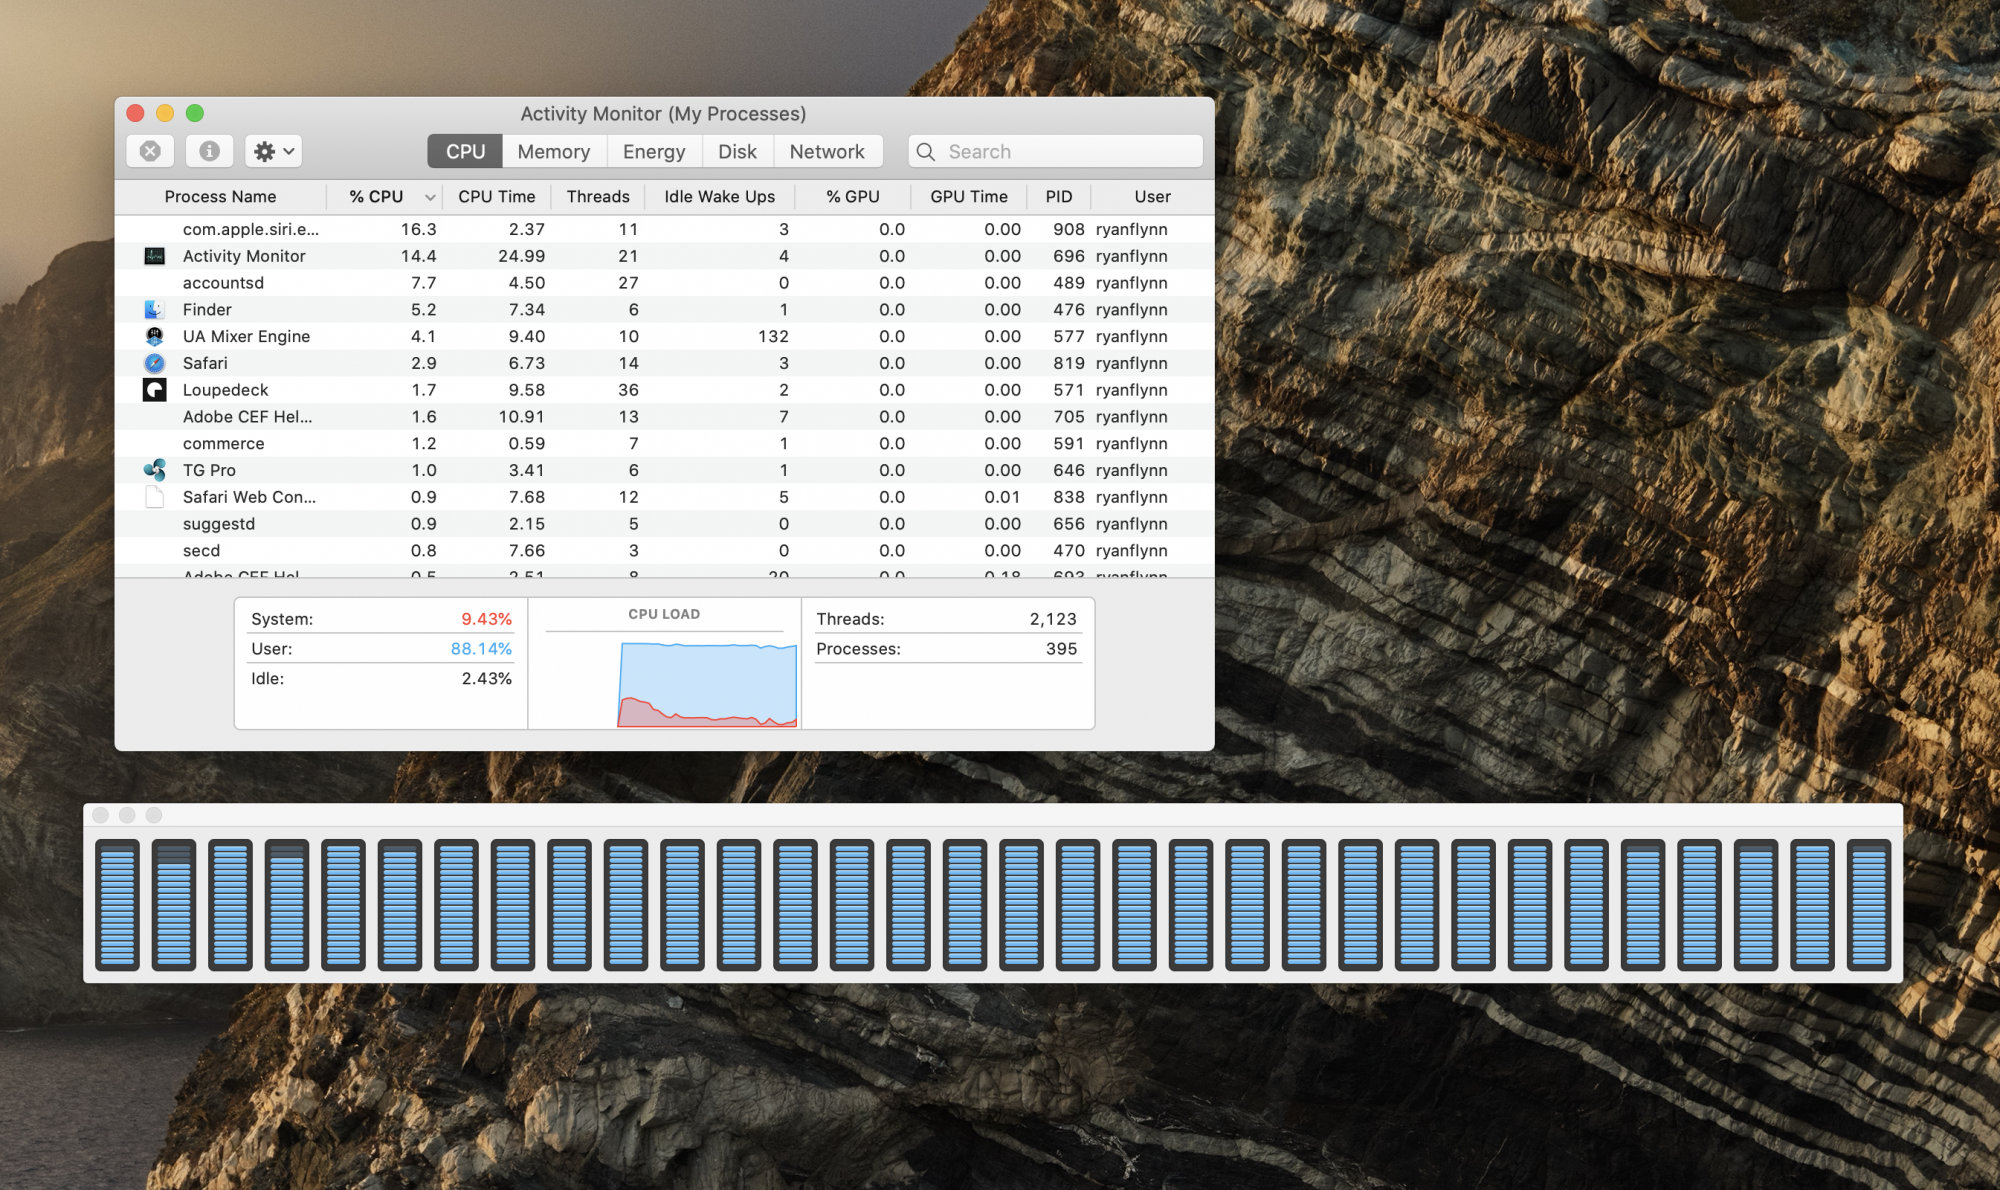
Task: Close the CPU meters window
Action: coord(100,815)
